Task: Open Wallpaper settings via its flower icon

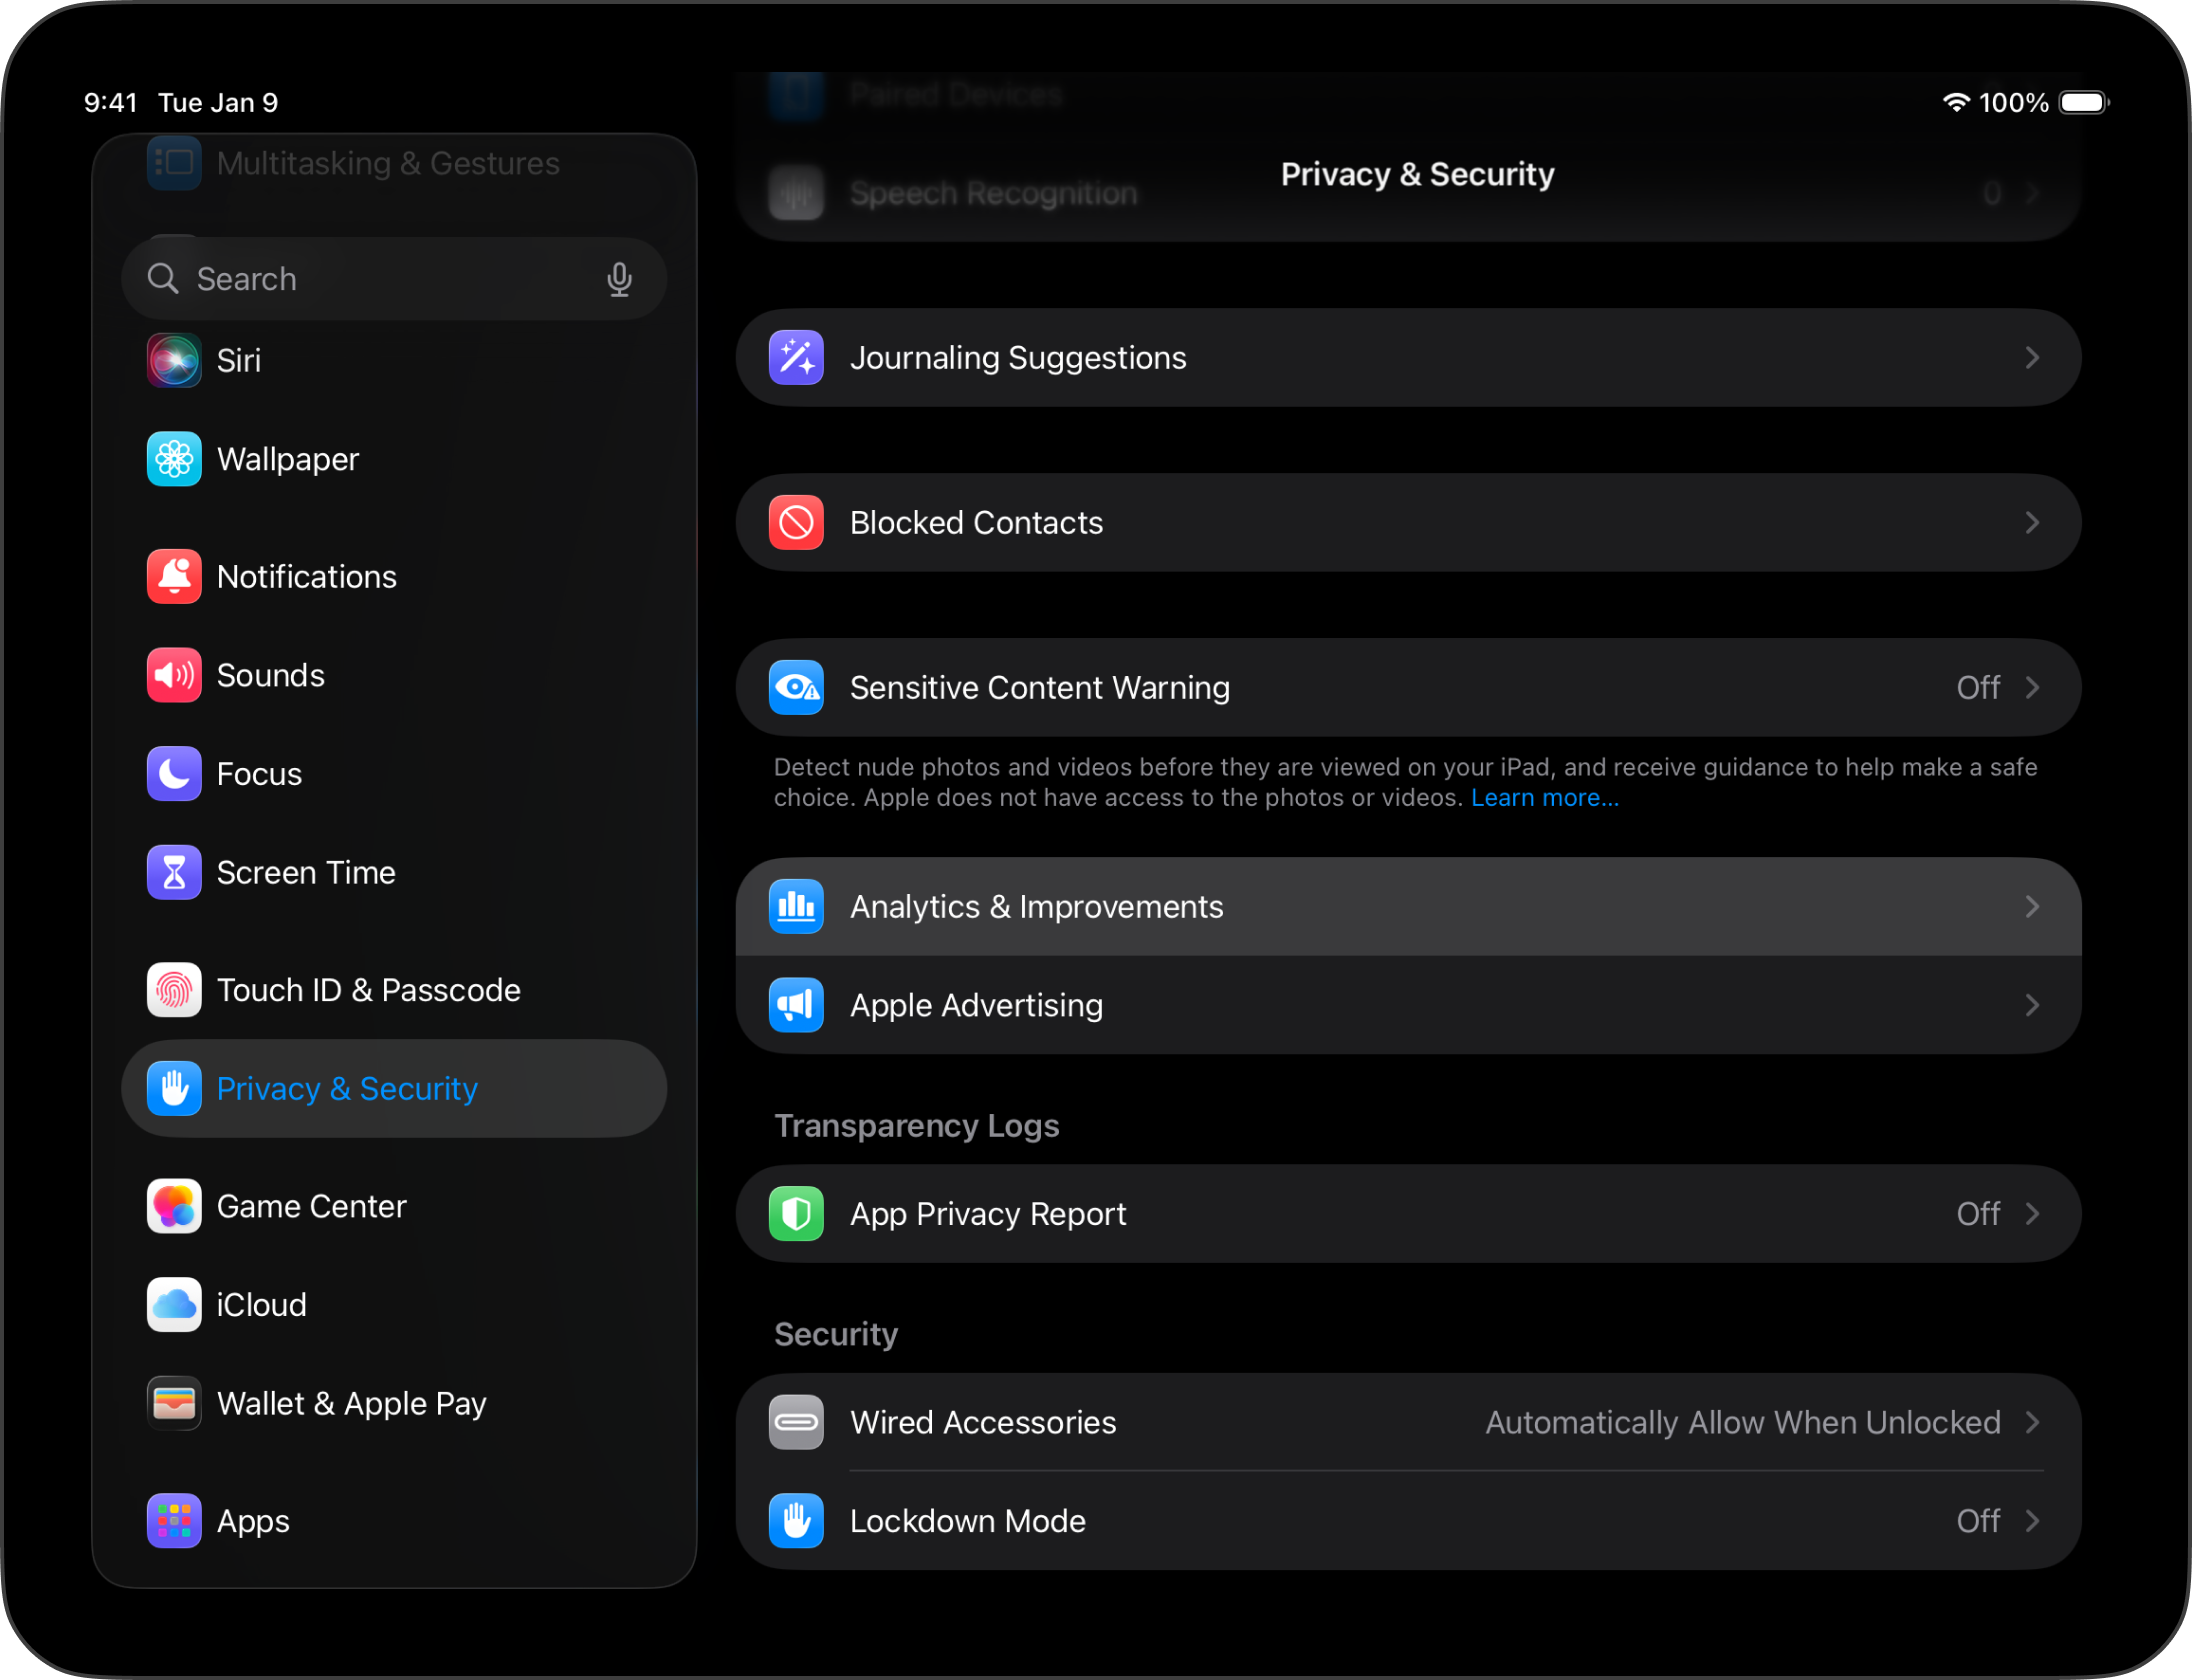Action: click(x=174, y=459)
